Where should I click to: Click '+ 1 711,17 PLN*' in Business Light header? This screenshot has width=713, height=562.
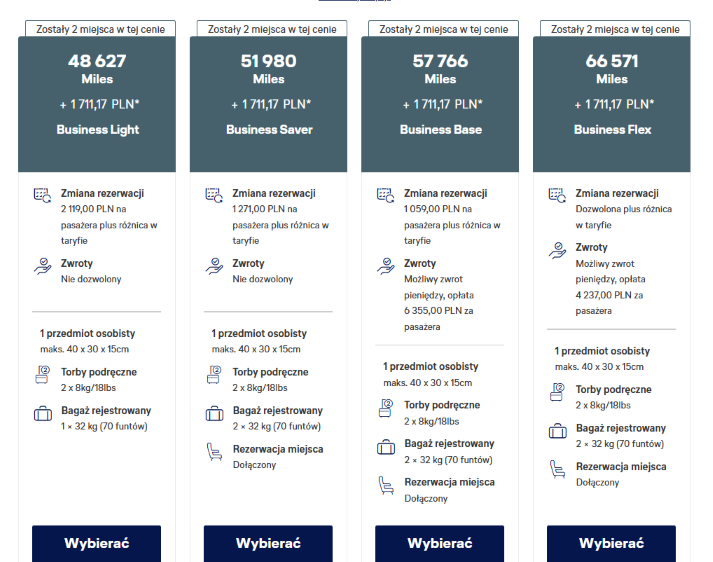click(100, 105)
